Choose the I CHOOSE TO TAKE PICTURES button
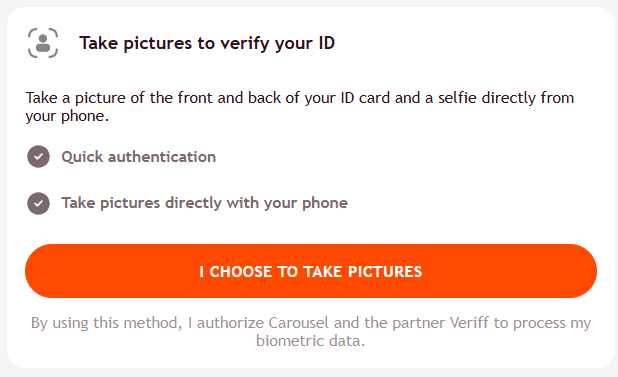The width and height of the screenshot is (618, 377). click(311, 271)
